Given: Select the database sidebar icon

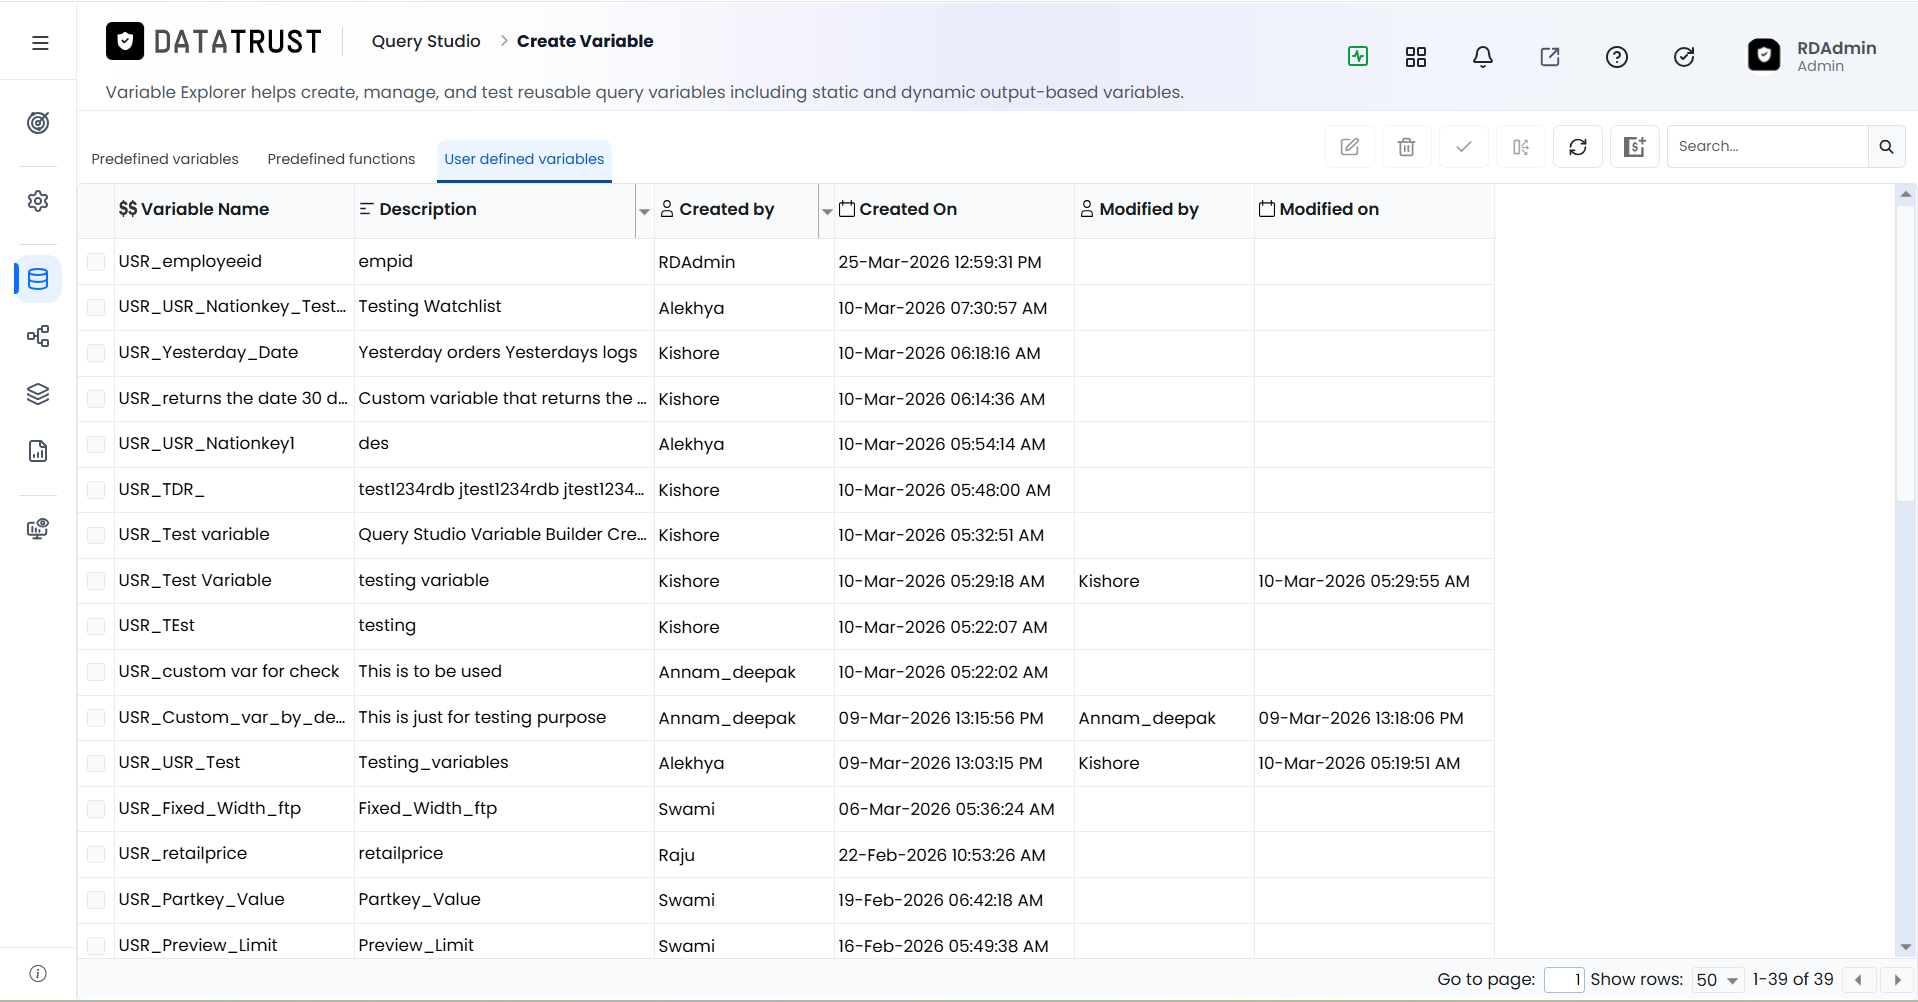Looking at the screenshot, I should pyautogui.click(x=38, y=279).
